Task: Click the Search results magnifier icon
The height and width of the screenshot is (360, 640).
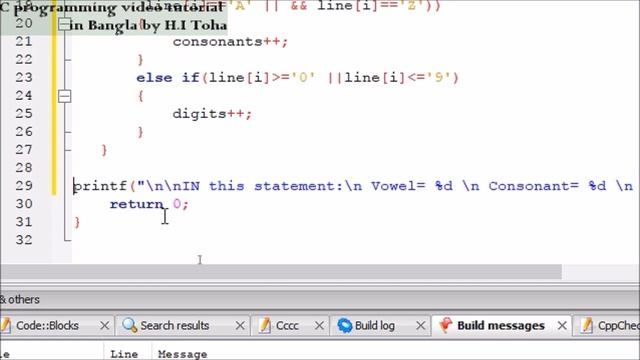Action: coord(129,325)
